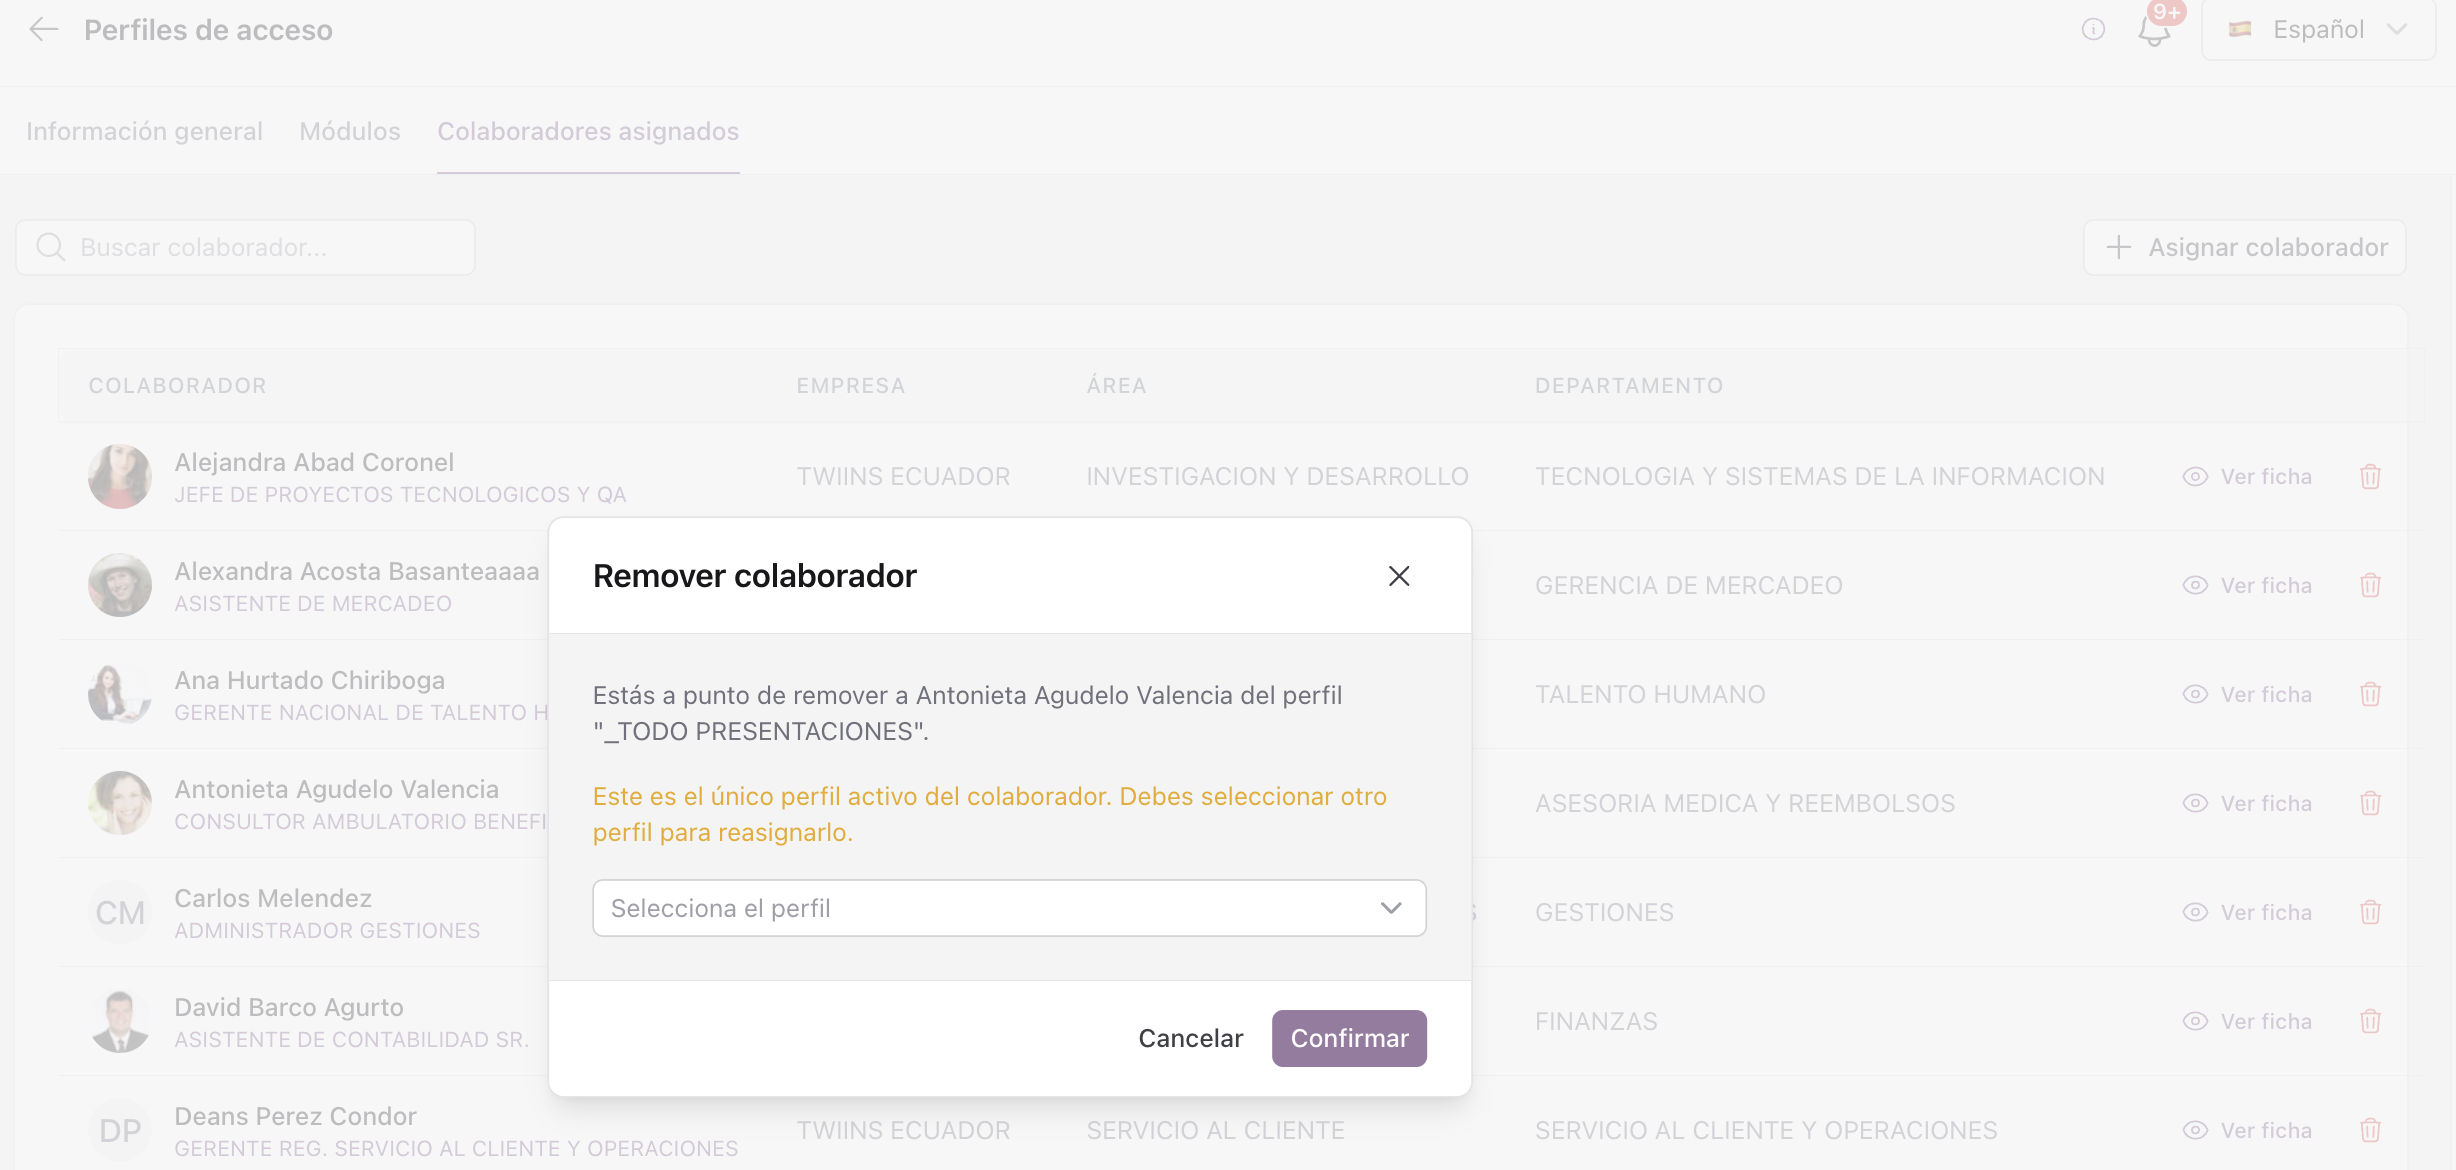Remove David Barco Agurto via trash icon
Viewport: 2456px width, 1170px height.
(x=2370, y=1021)
